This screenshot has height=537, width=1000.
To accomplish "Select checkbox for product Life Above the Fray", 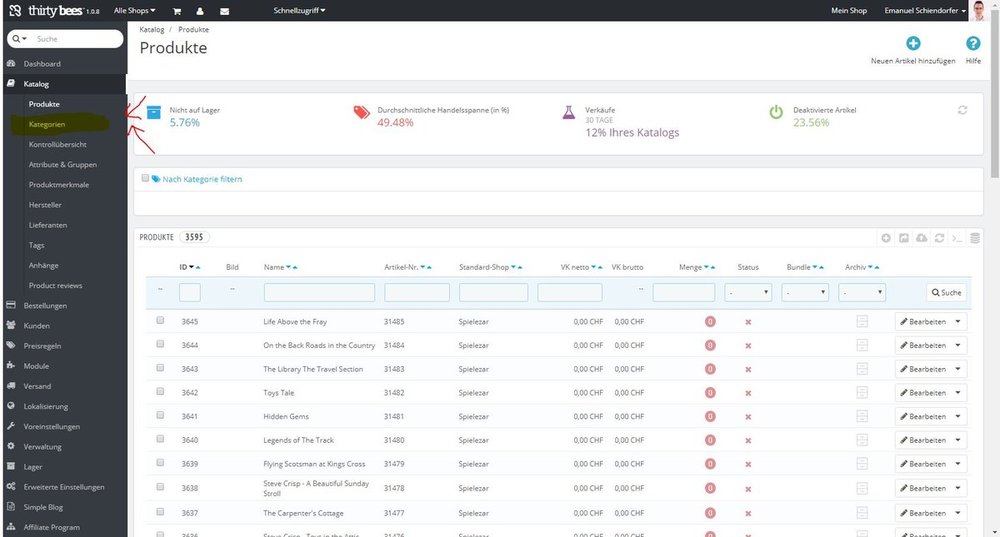I will [160, 321].
